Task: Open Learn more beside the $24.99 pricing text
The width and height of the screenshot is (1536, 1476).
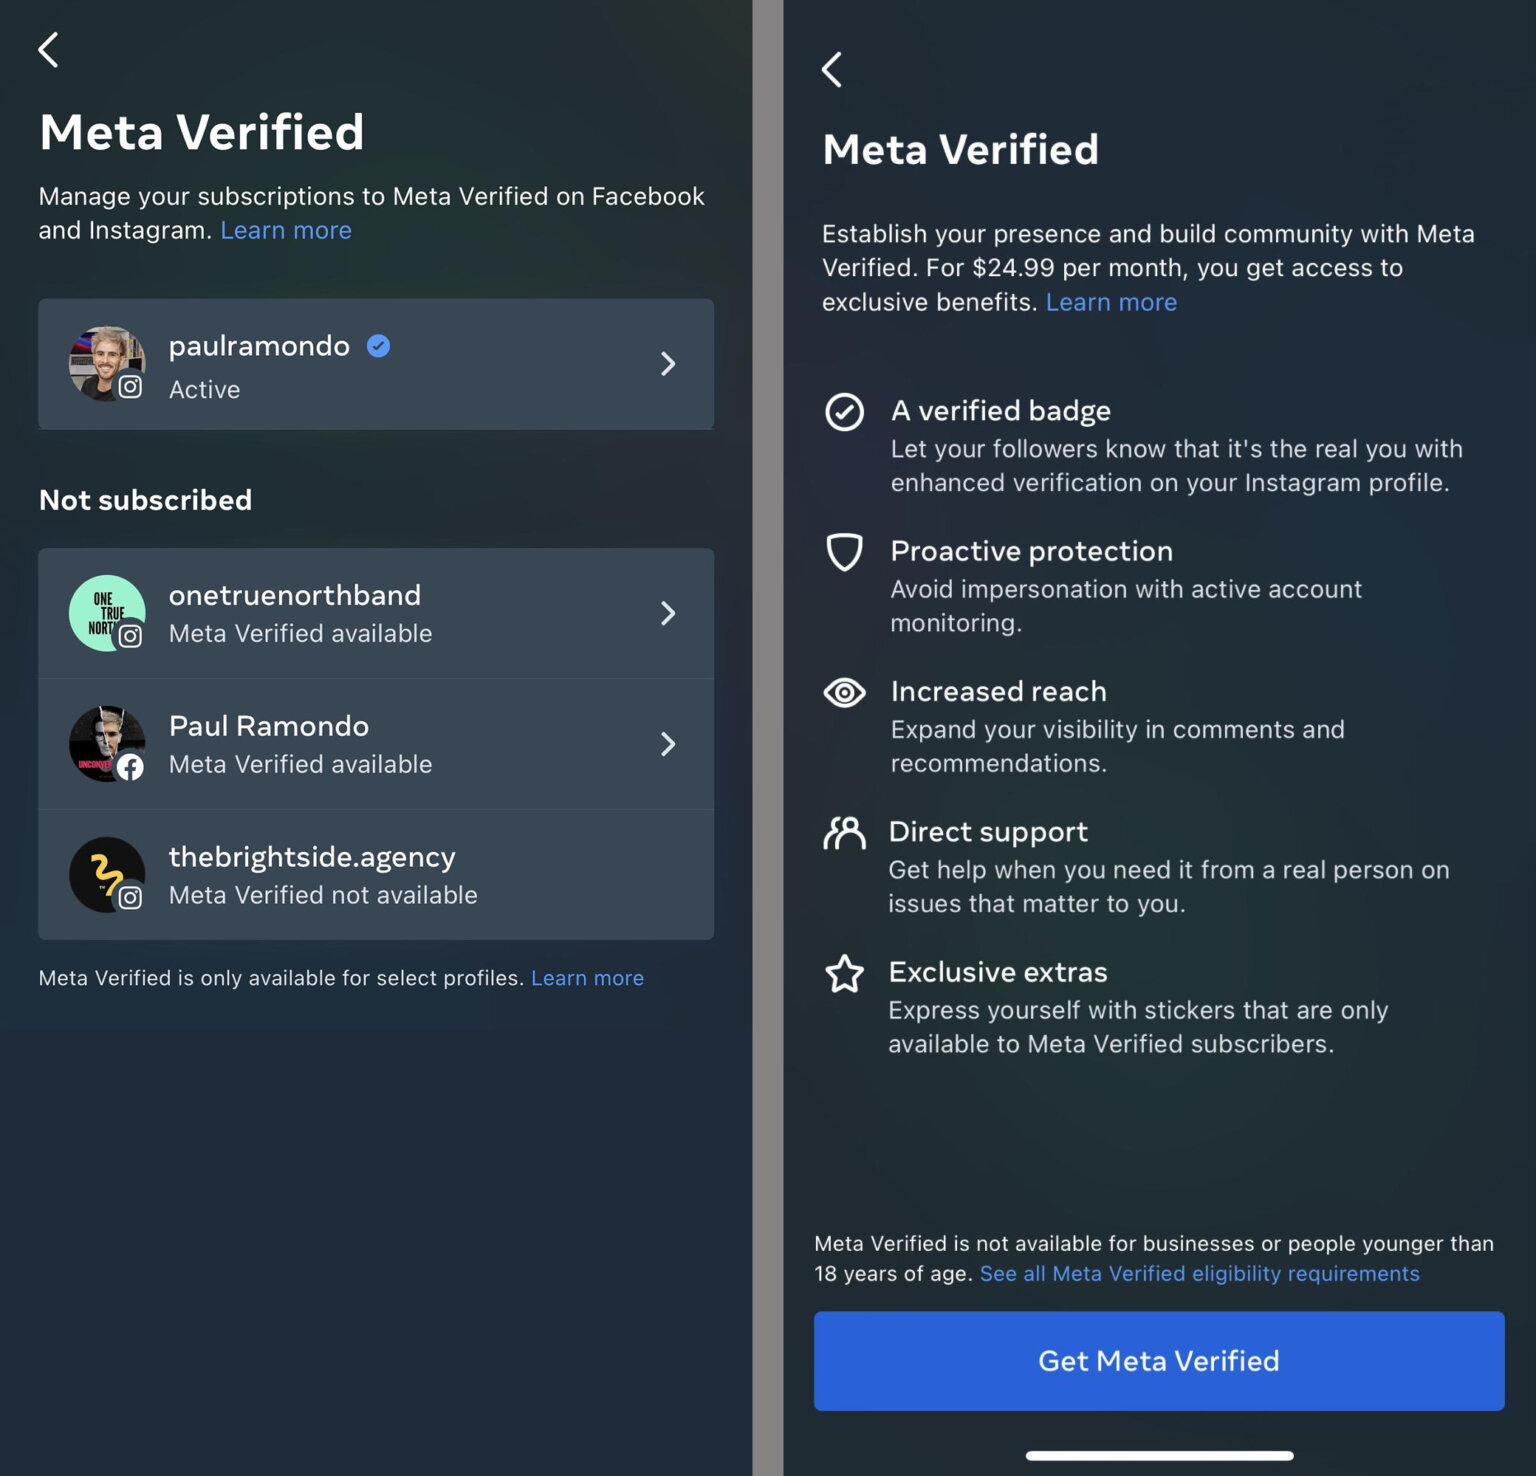Action: tap(1111, 302)
